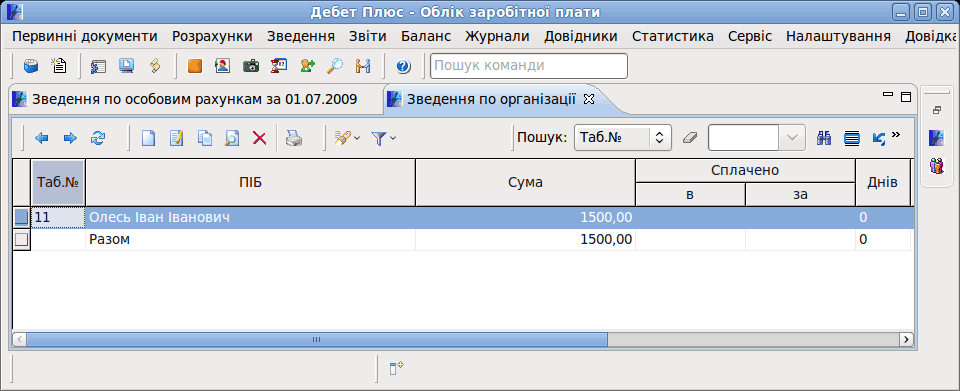Screen dimensions: 960x391
Task: Open help with the blue question mark
Action: 403,66
